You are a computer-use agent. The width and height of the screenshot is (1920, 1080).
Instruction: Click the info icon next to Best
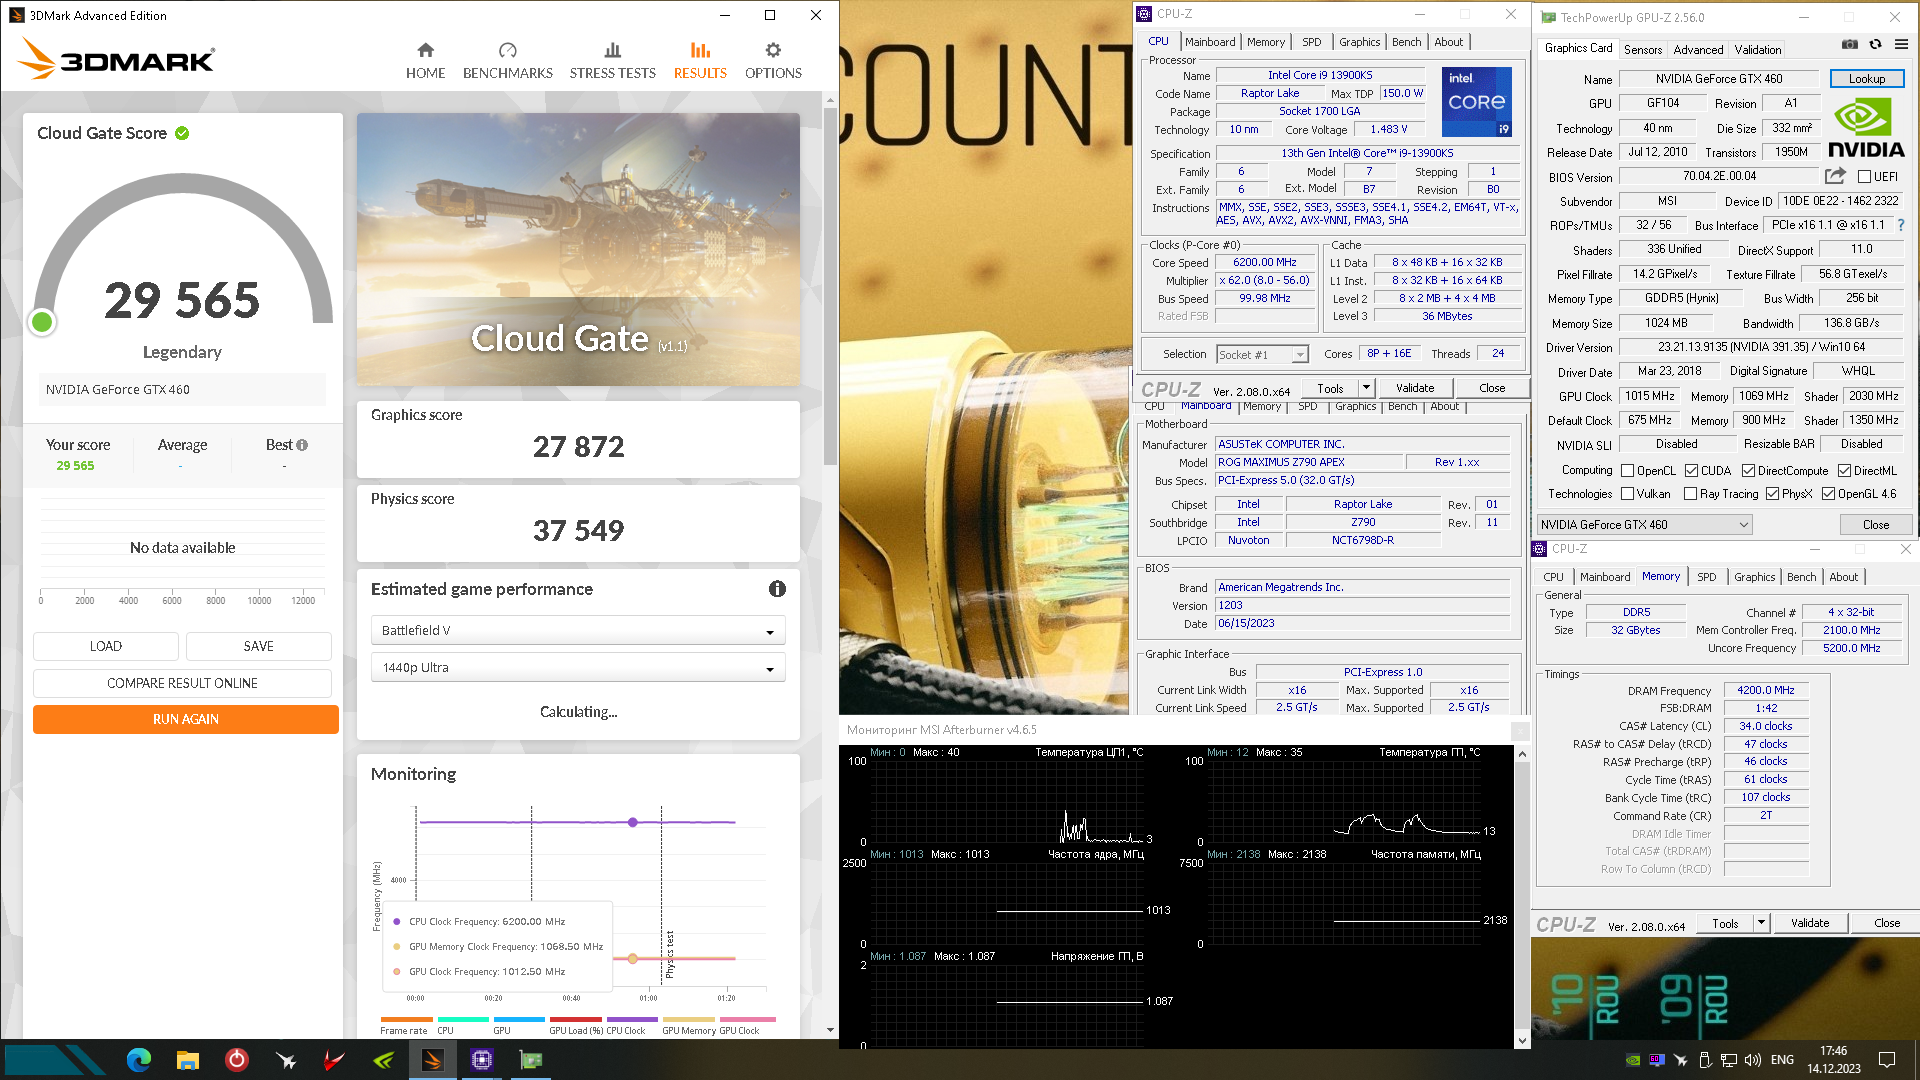pyautogui.click(x=302, y=445)
